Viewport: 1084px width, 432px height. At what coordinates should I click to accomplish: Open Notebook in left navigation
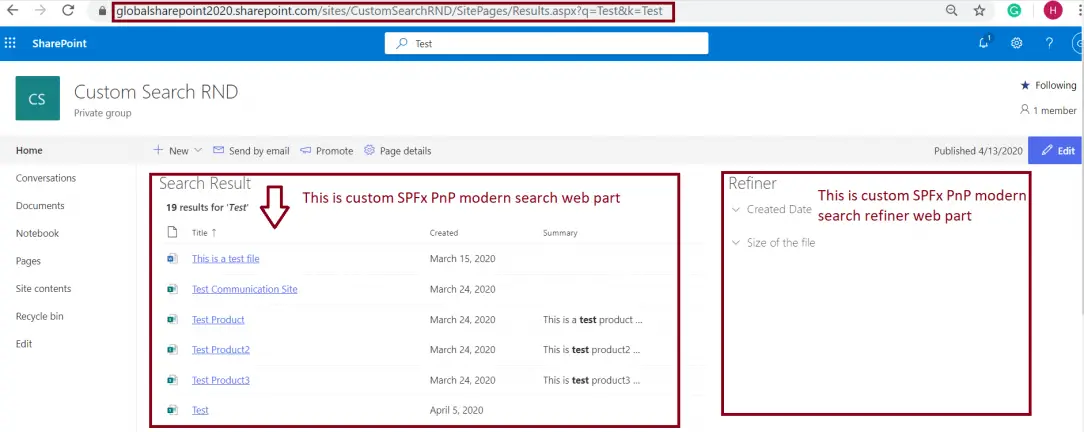coord(37,233)
